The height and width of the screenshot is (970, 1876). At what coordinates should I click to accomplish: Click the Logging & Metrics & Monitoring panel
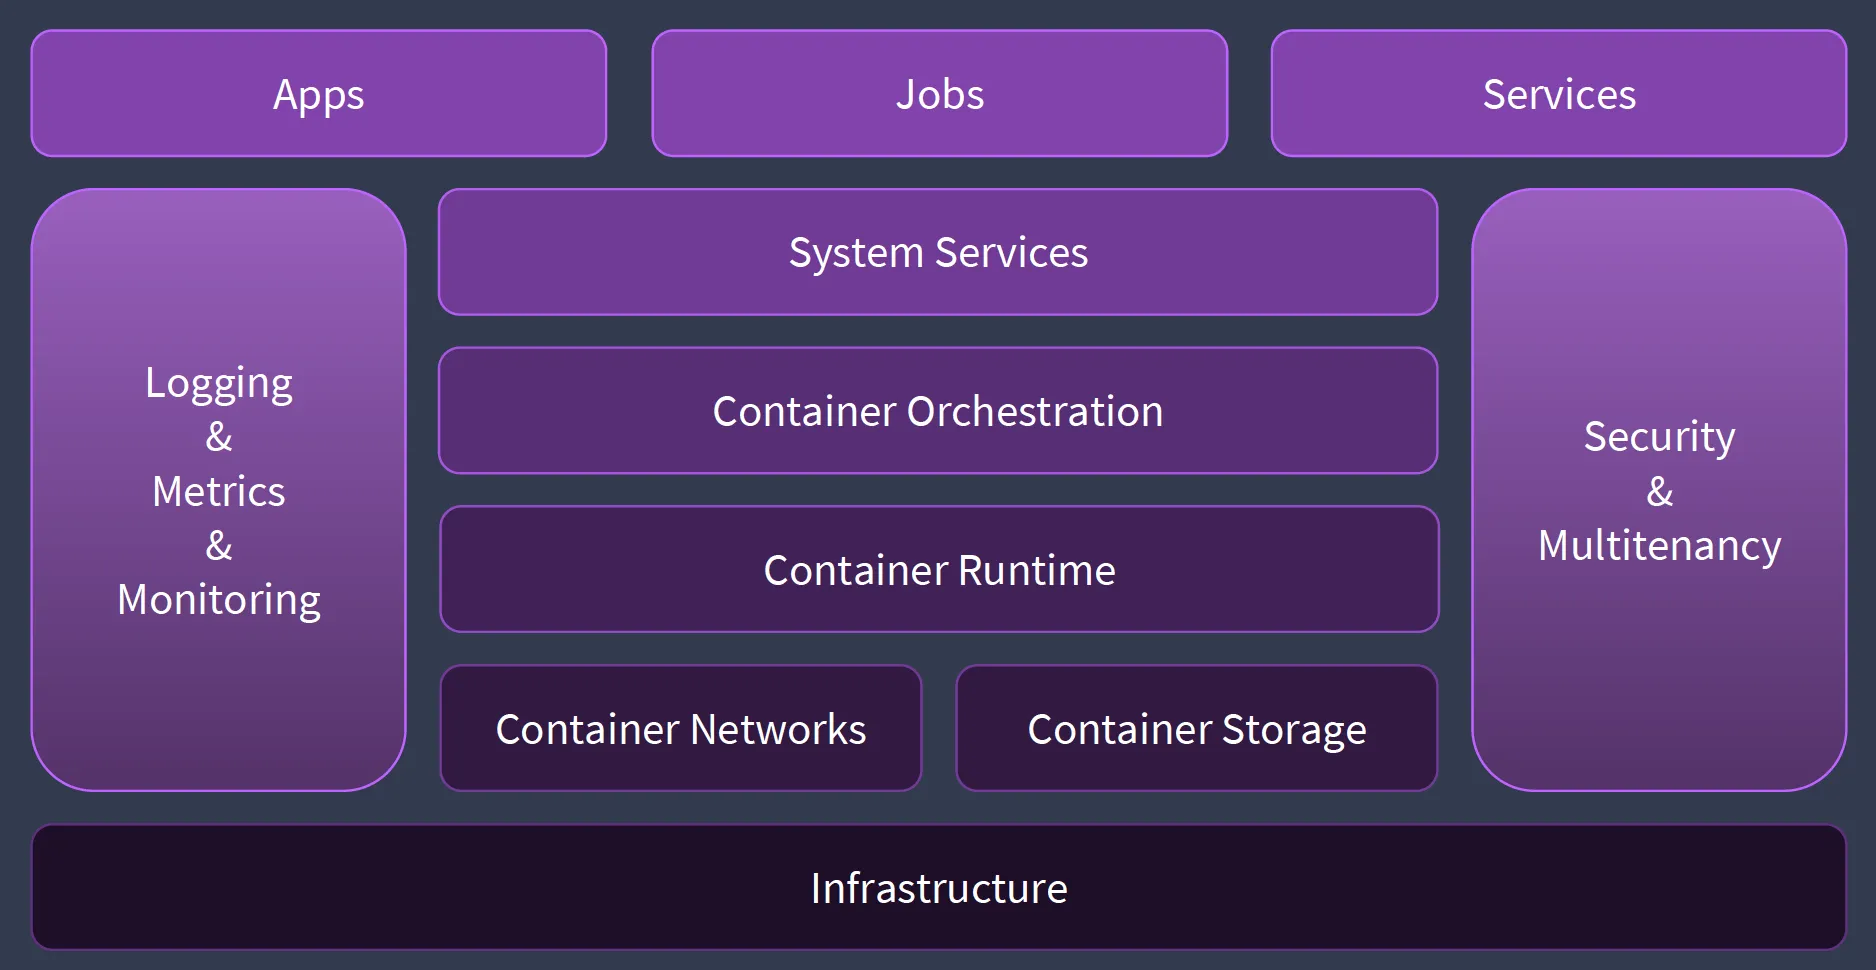click(x=219, y=490)
